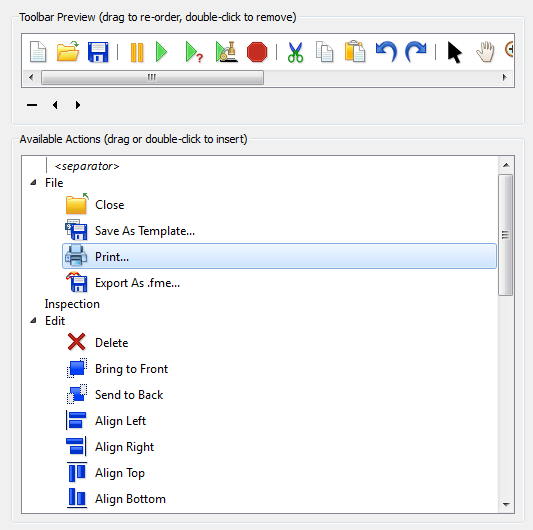This screenshot has height=530, width=533.
Task: Click the red Stop octagon icon
Action: coord(257,52)
